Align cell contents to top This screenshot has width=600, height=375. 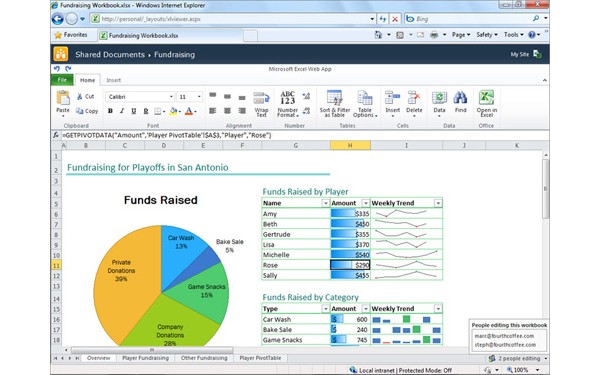pyautogui.click(x=213, y=95)
